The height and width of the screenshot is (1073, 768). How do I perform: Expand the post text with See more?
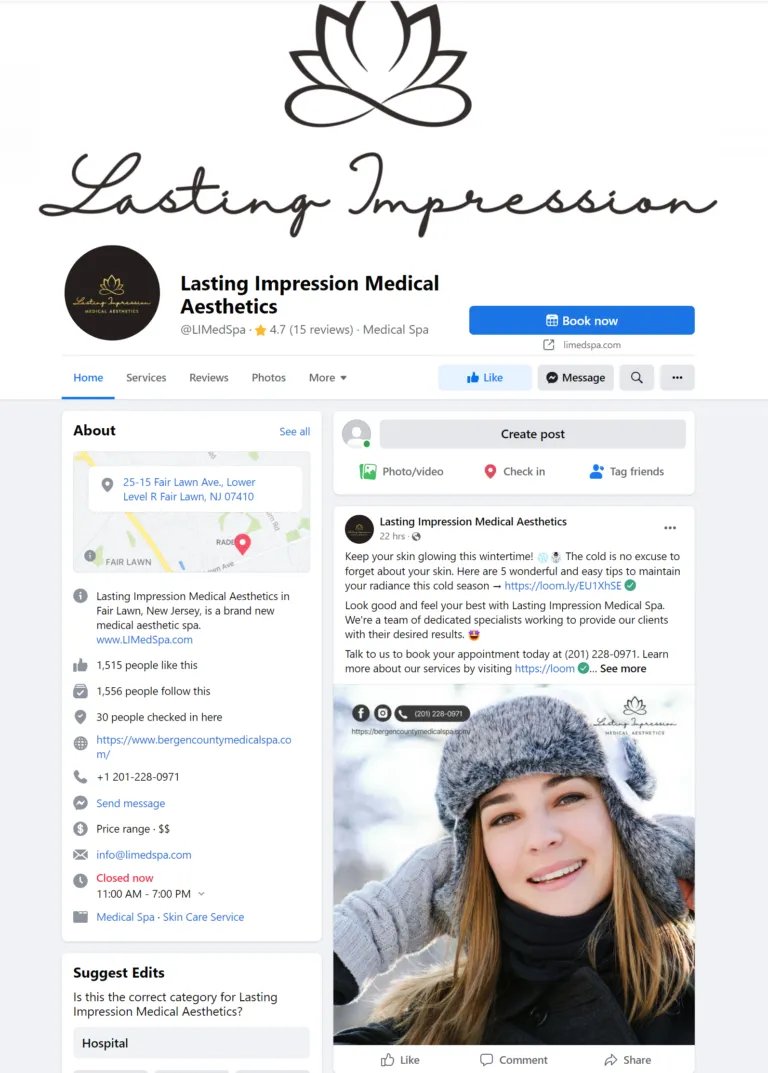tap(623, 669)
